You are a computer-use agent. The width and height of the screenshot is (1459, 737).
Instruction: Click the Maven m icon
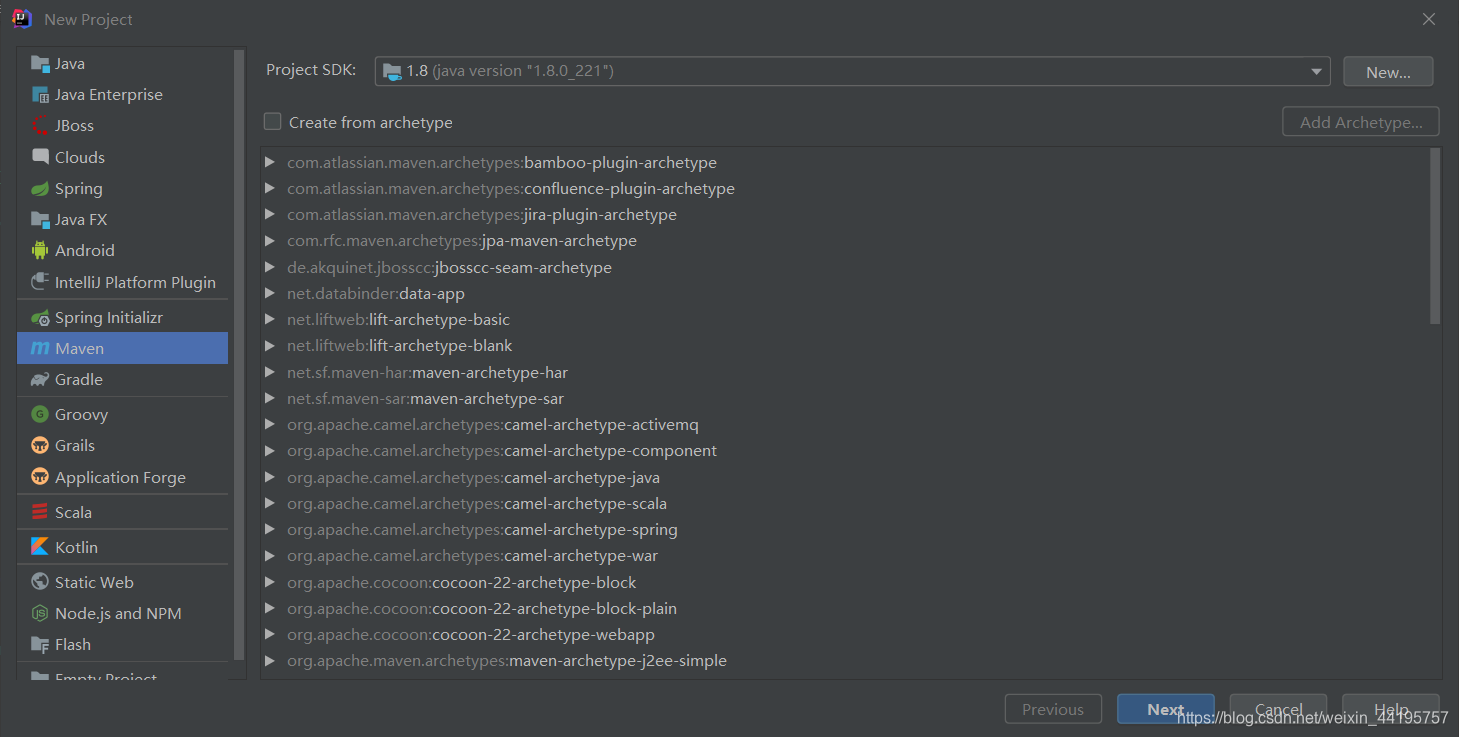[x=40, y=349]
